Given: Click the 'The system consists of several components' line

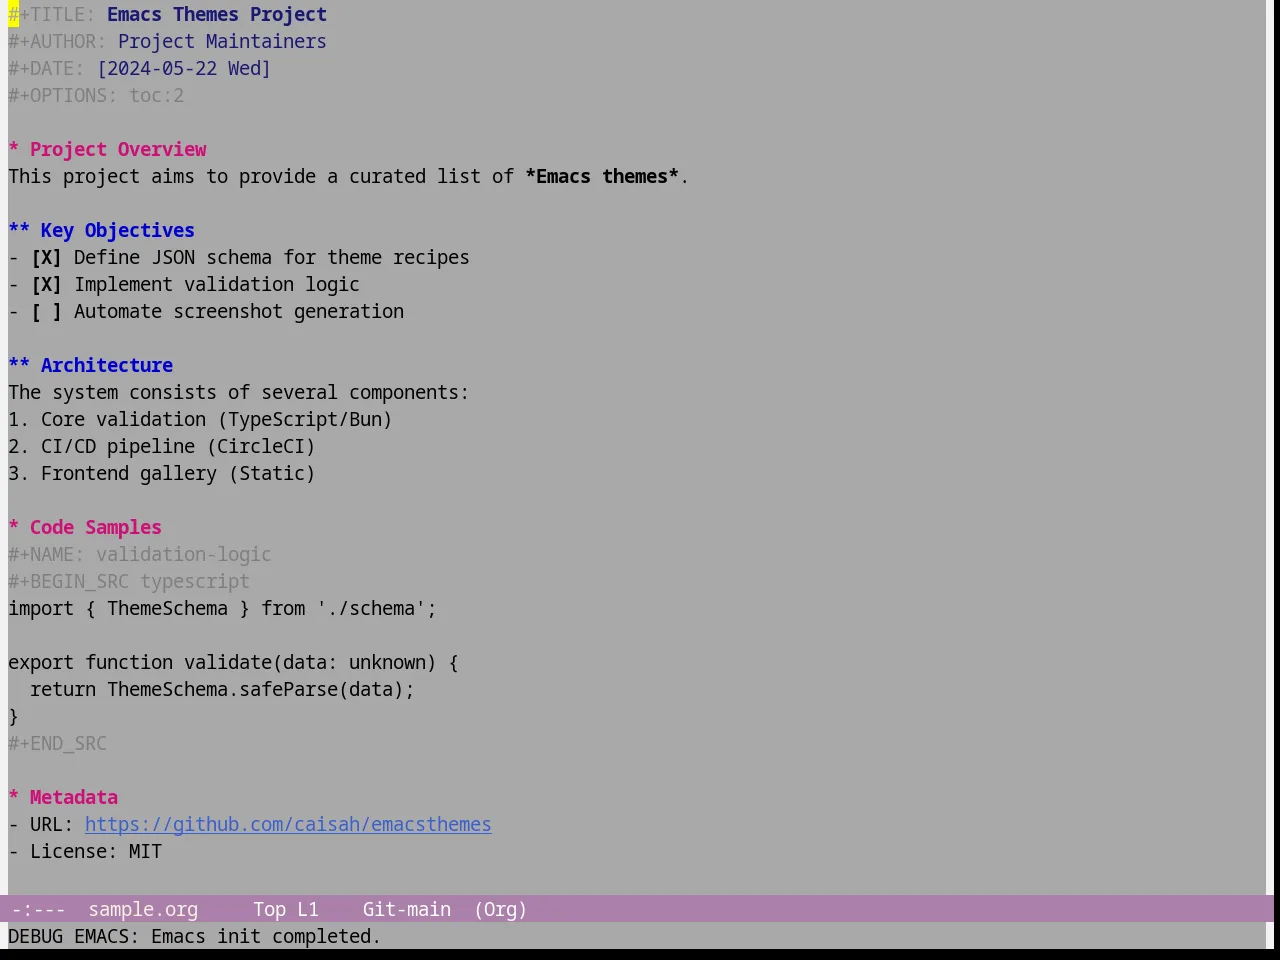Looking at the screenshot, I should (x=238, y=393).
